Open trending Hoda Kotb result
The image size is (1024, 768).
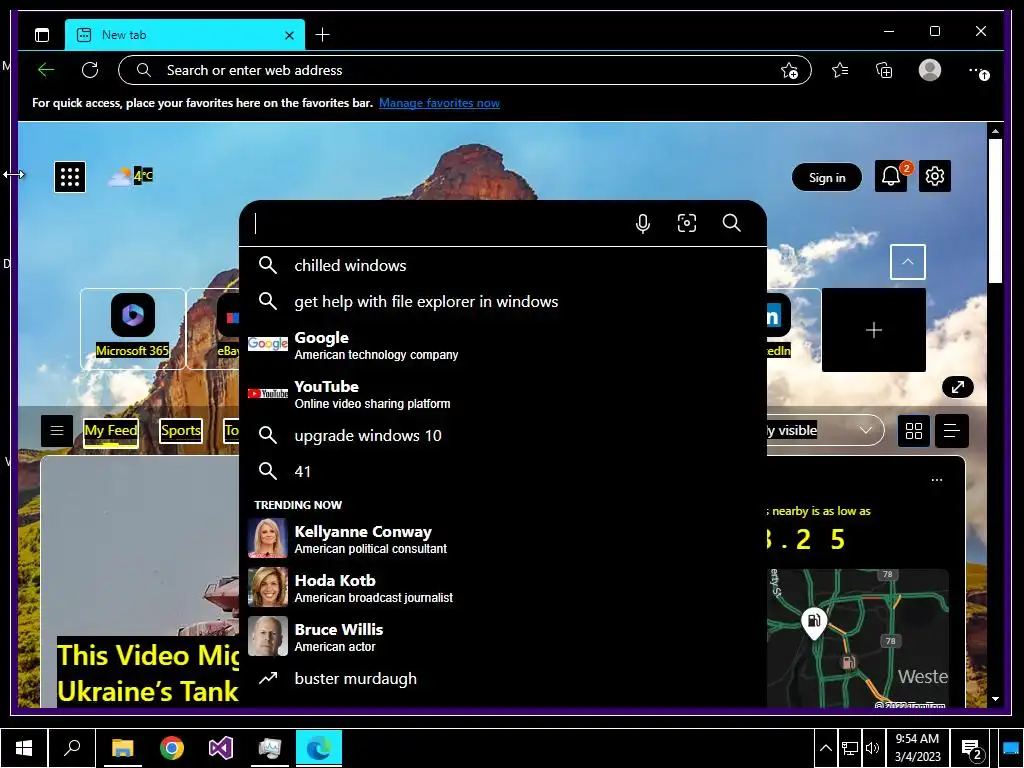(x=503, y=588)
